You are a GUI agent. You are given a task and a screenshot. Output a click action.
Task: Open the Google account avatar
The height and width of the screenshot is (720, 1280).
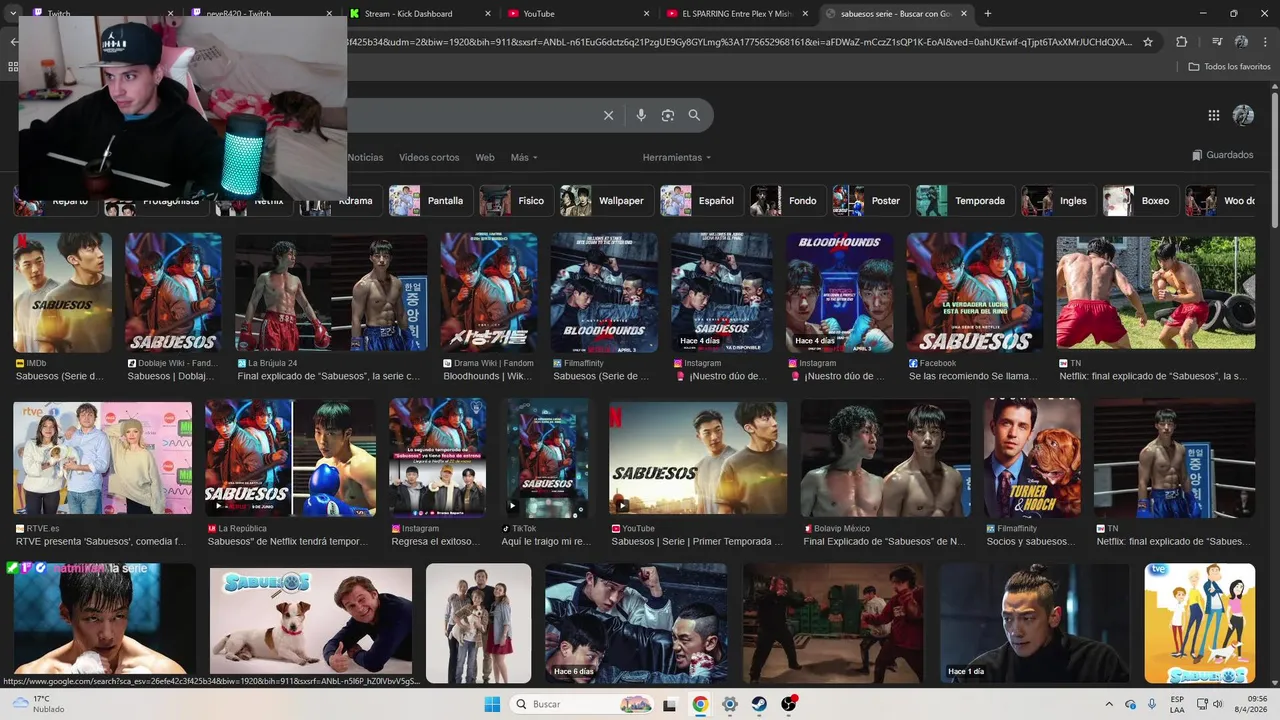click(1243, 115)
